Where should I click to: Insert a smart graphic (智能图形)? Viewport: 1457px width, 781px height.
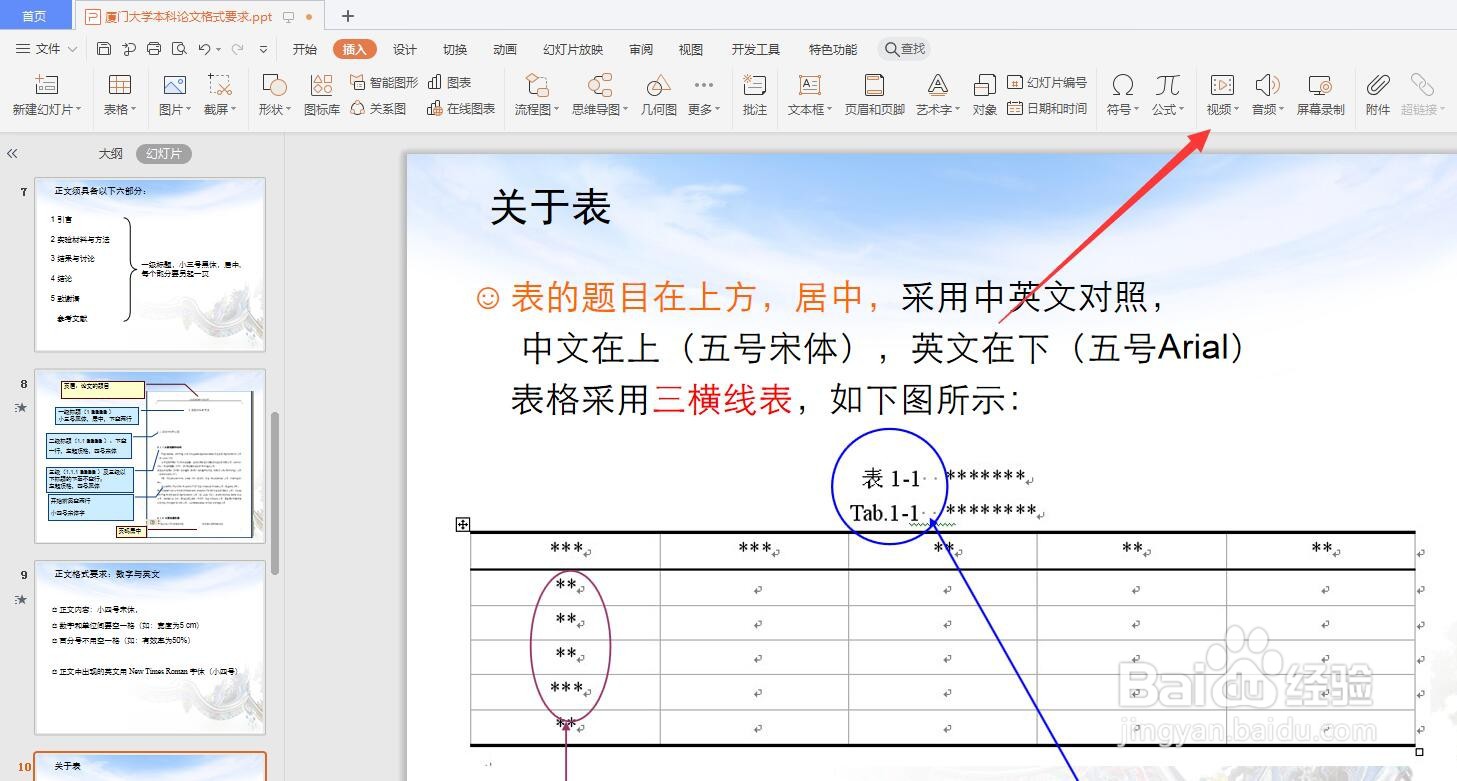click(x=384, y=82)
